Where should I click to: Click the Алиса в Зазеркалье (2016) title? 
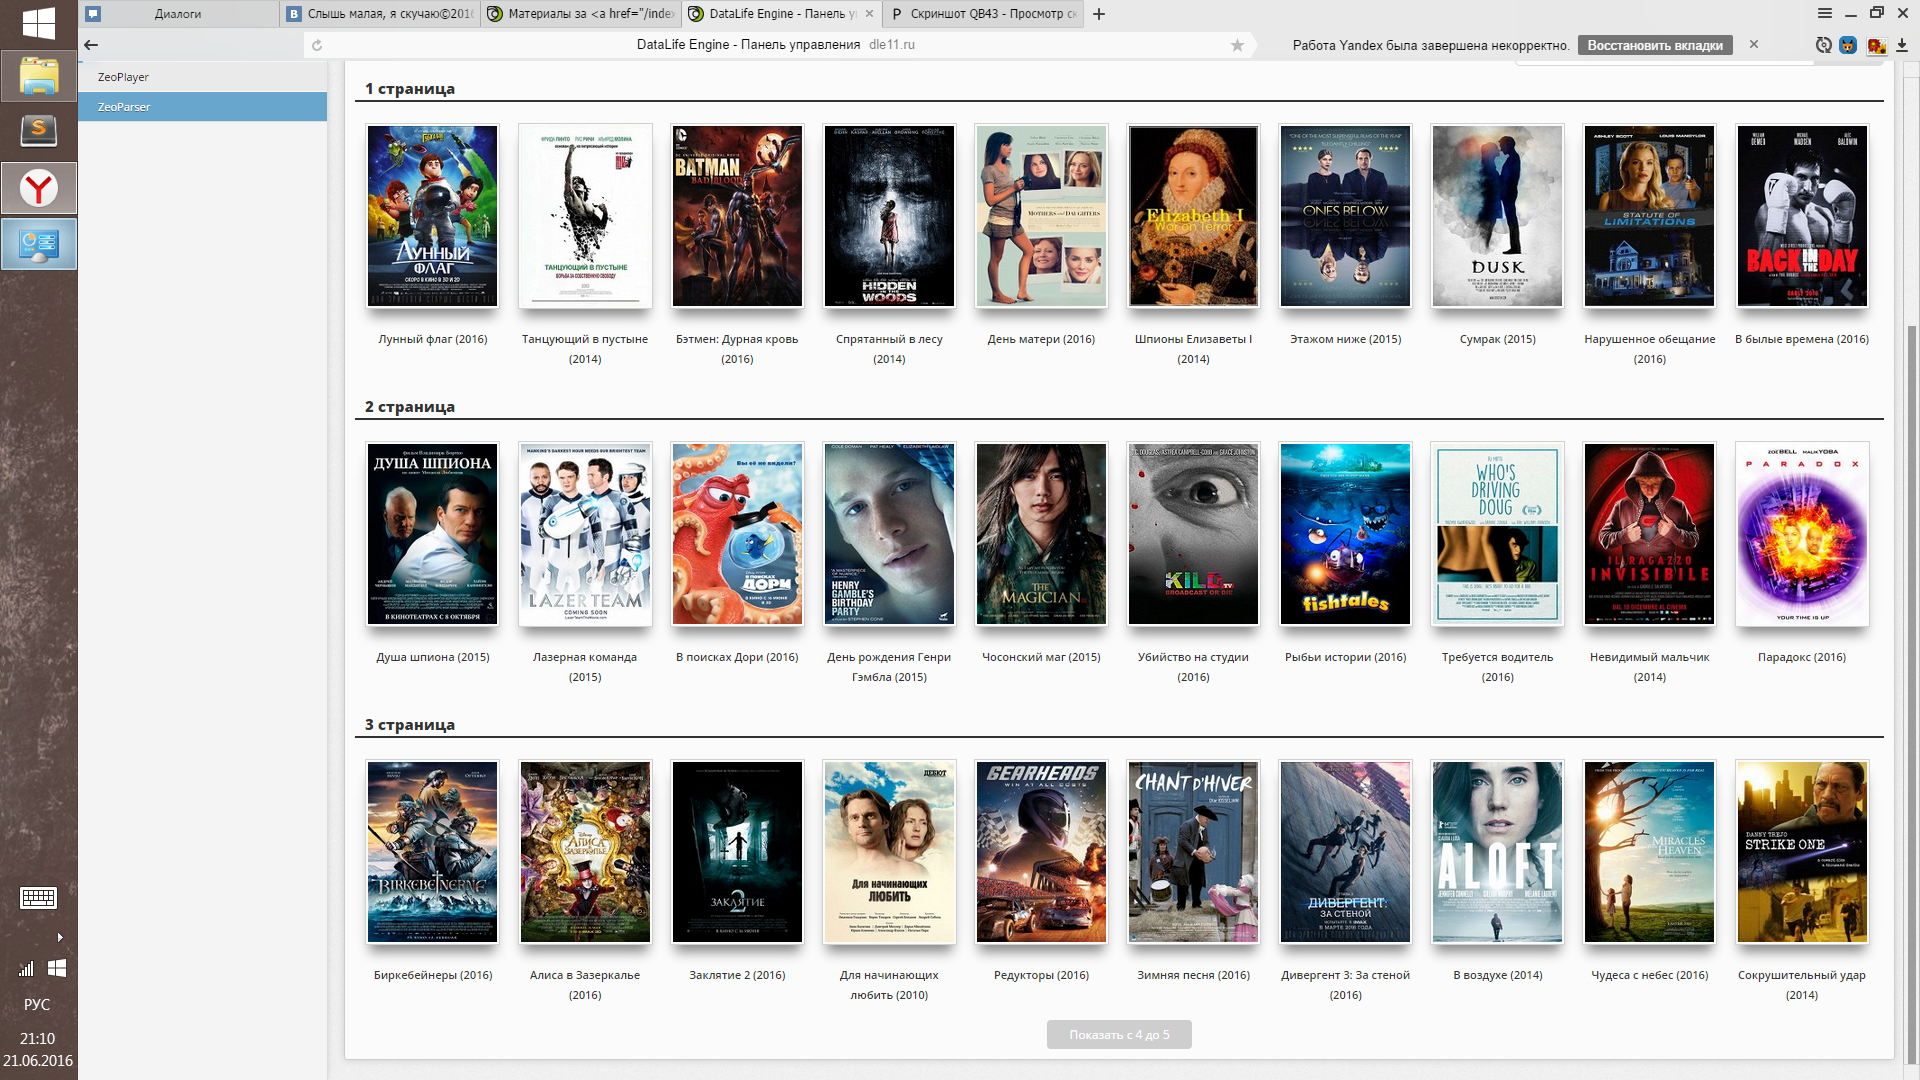pos(585,985)
